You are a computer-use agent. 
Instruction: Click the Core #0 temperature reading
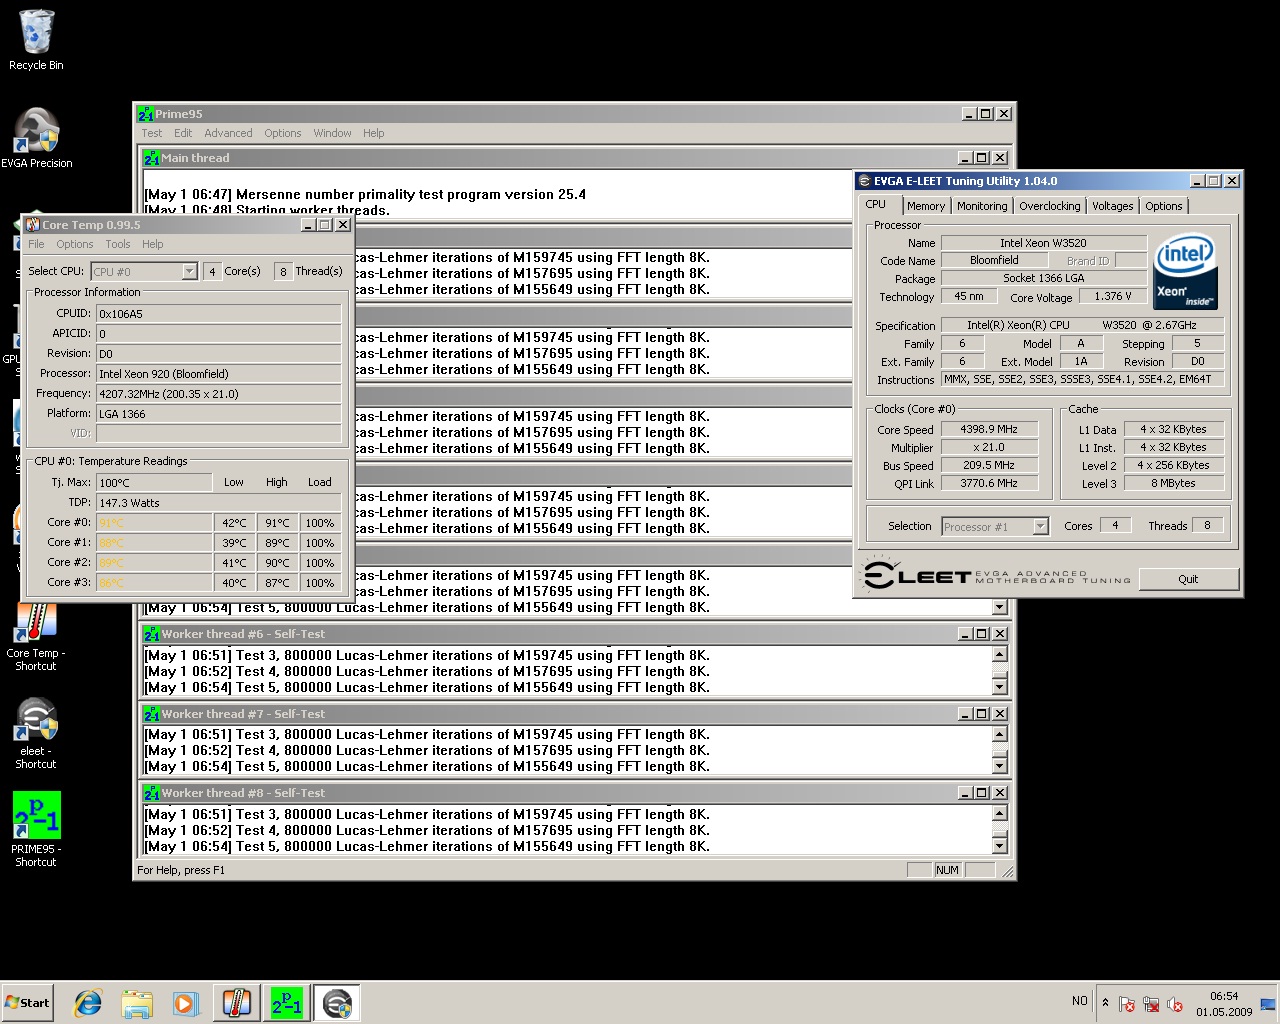tap(154, 523)
